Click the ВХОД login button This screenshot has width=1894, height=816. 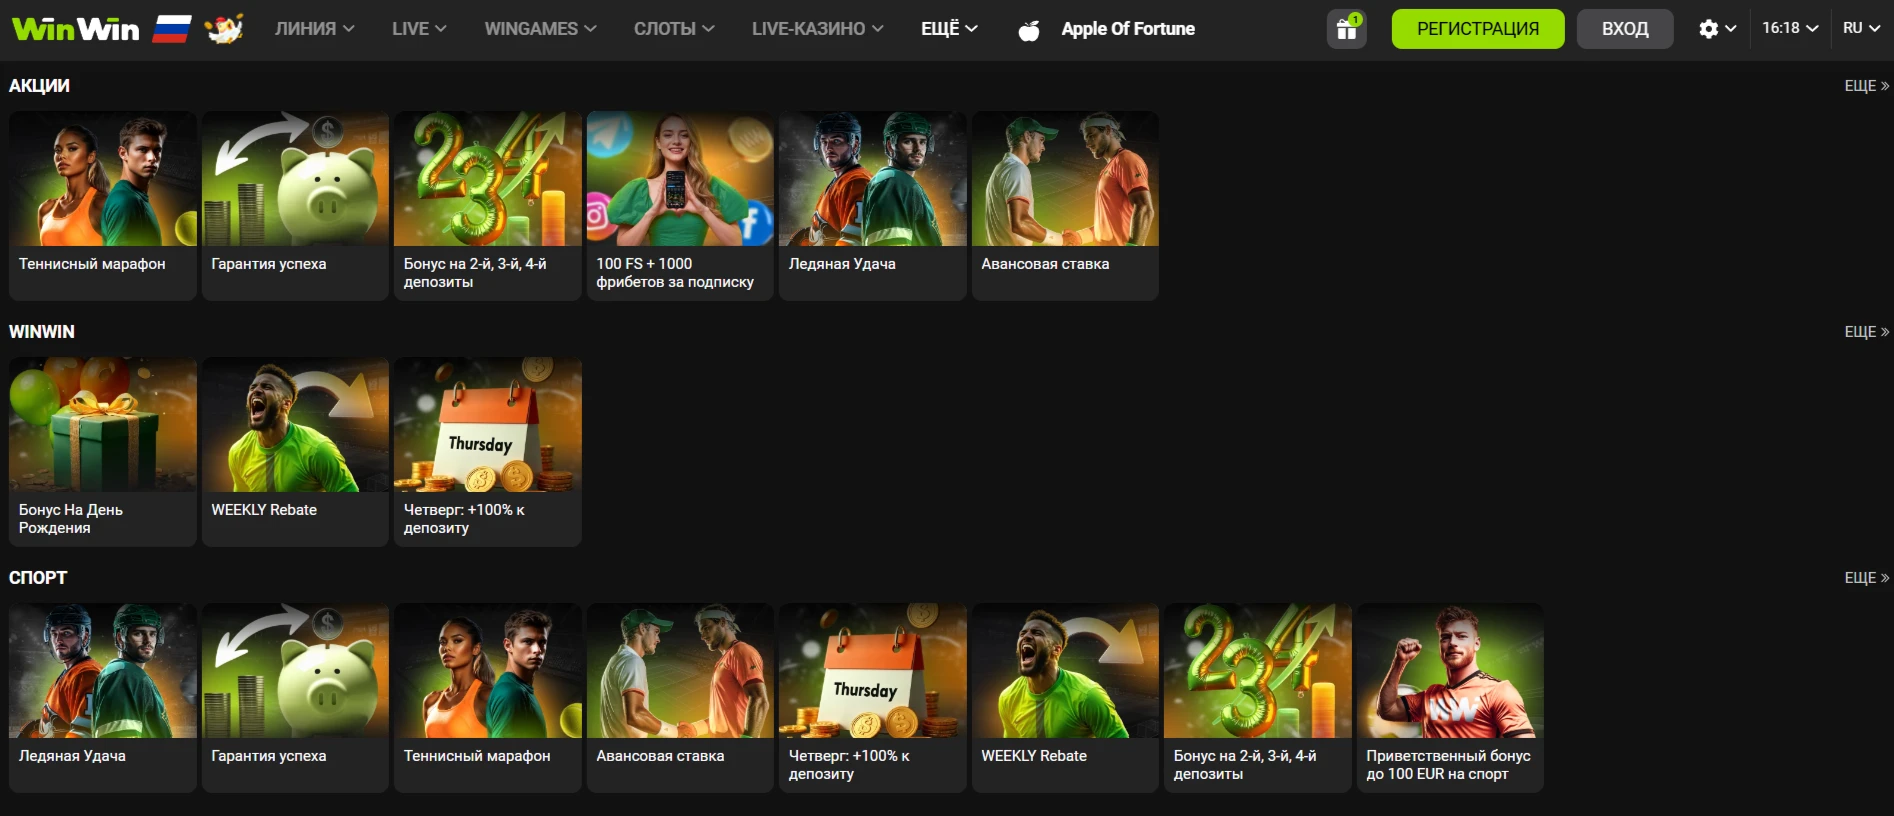pyautogui.click(x=1624, y=29)
